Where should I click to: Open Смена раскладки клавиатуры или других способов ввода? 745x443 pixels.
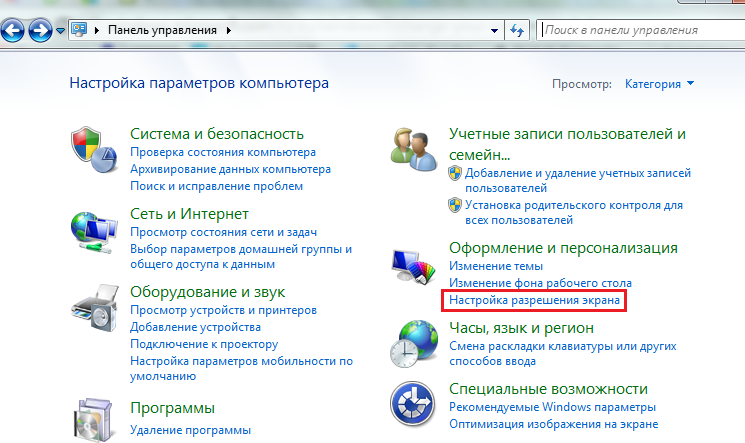[563, 354]
